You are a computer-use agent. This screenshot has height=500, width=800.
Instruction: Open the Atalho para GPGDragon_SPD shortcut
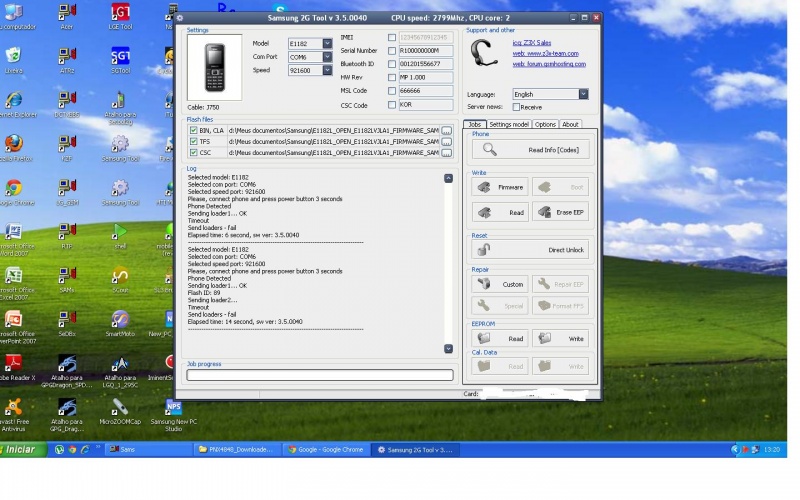pyautogui.click(x=67, y=371)
